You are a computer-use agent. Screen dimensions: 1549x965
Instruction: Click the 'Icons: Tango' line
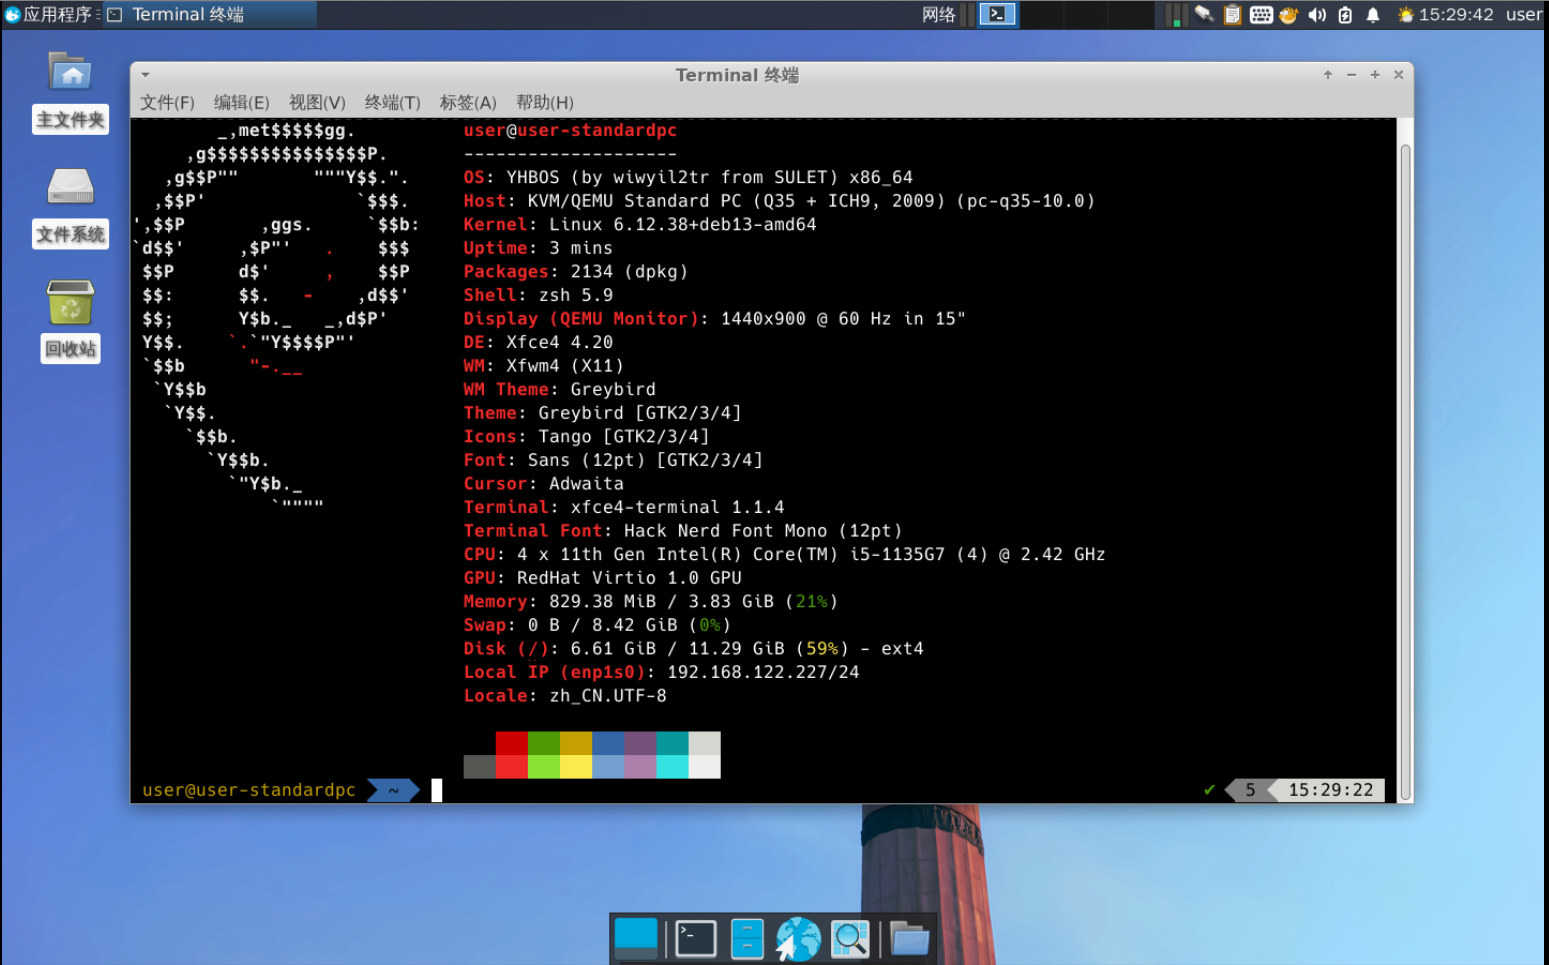586,436
